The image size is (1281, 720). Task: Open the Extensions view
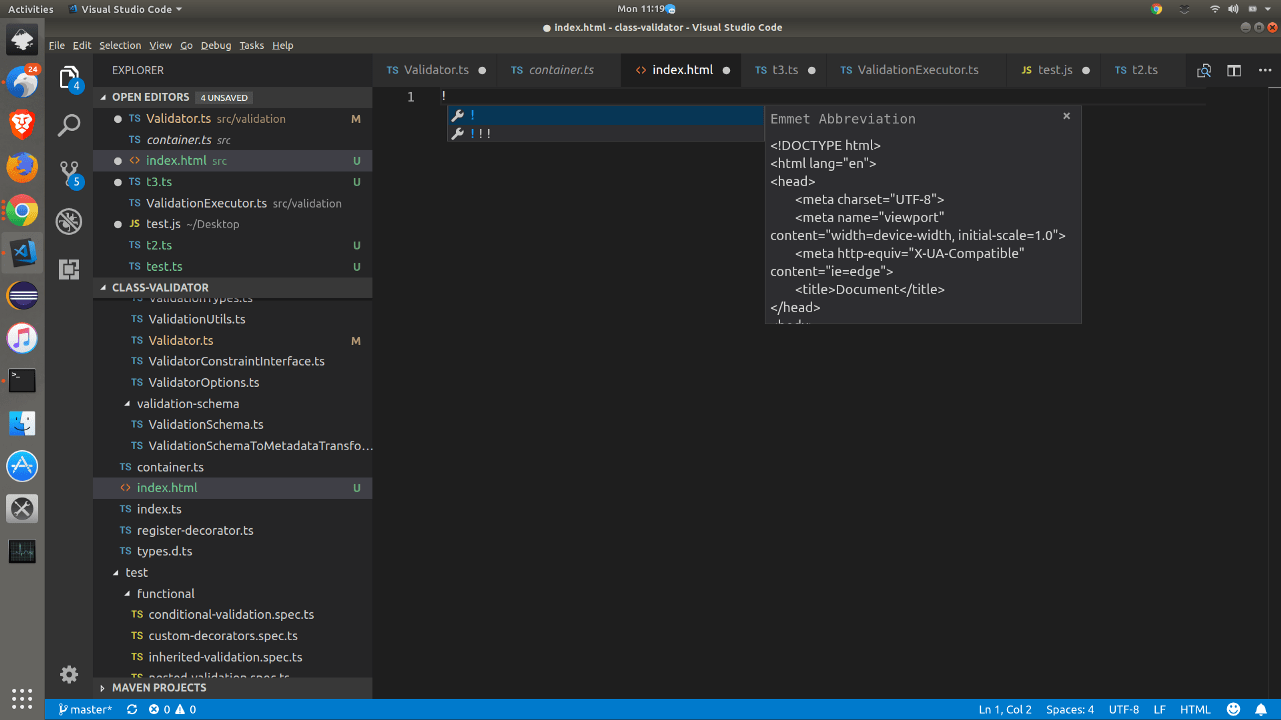pyautogui.click(x=68, y=271)
